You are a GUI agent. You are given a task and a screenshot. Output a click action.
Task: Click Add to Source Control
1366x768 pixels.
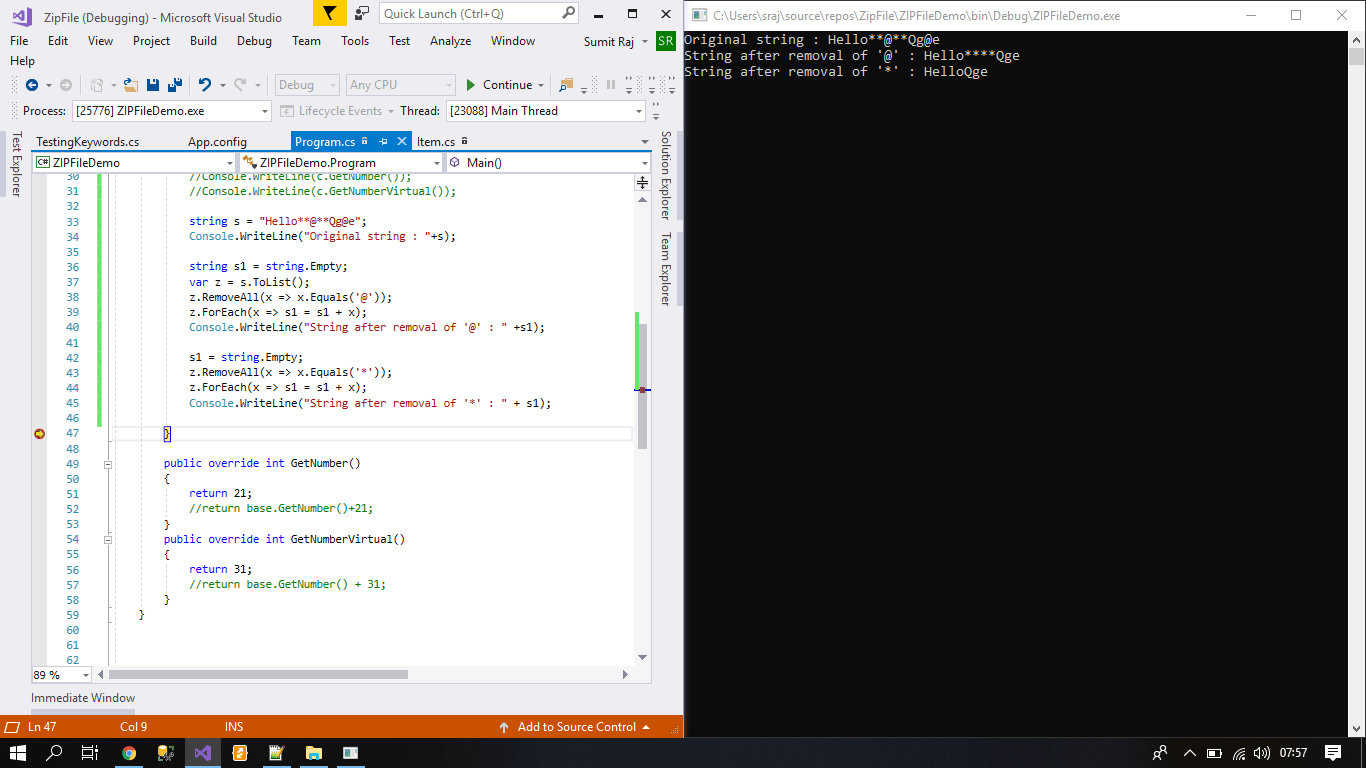pyautogui.click(x=575, y=727)
